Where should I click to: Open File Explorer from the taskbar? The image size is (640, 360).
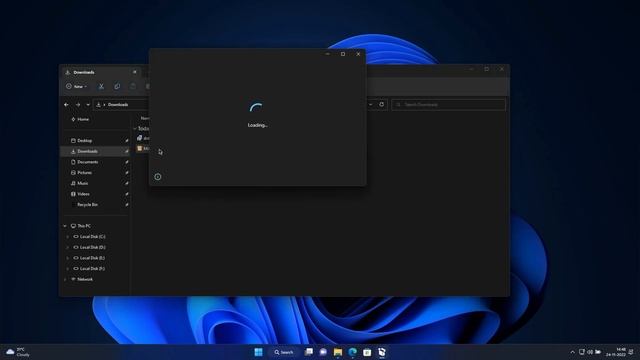(338, 352)
